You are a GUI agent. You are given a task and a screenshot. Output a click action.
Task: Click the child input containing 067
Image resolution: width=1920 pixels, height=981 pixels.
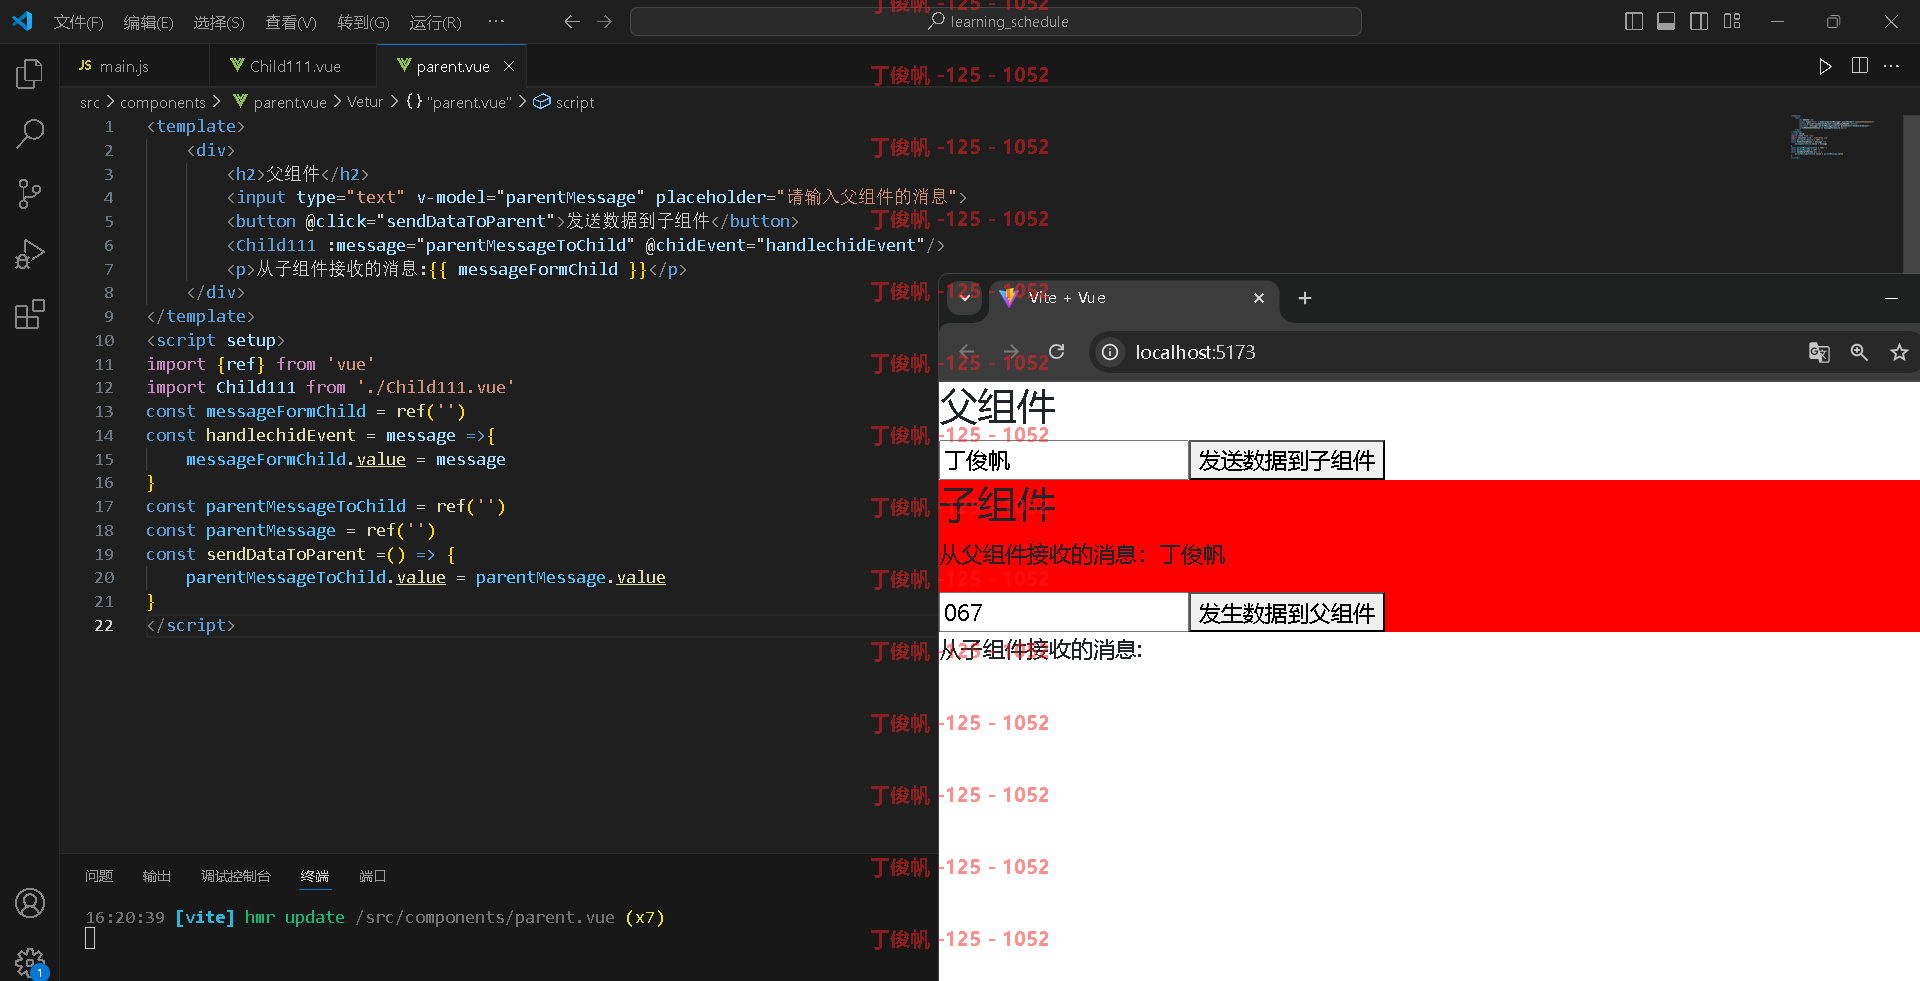pyautogui.click(x=1063, y=612)
